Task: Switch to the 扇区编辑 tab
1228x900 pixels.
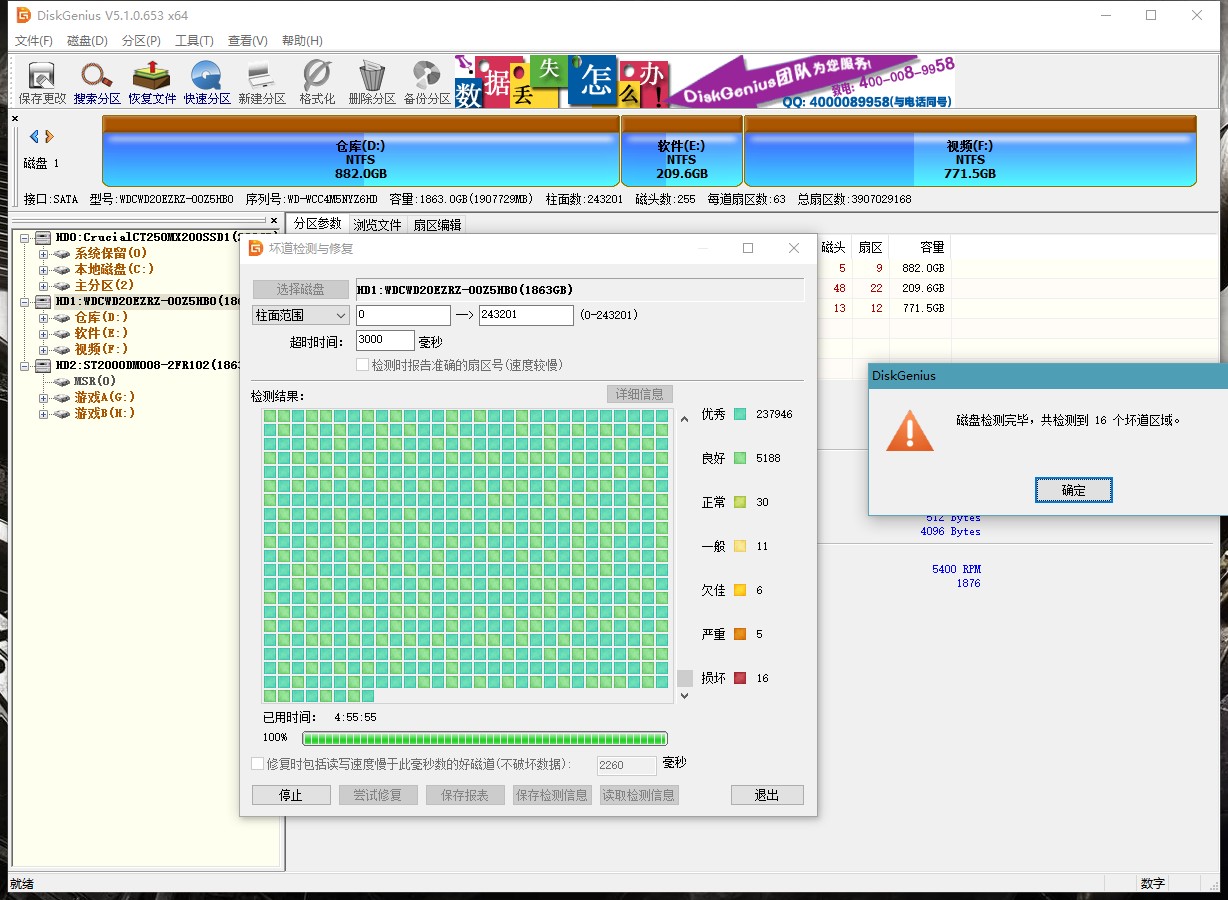Action: click(437, 225)
